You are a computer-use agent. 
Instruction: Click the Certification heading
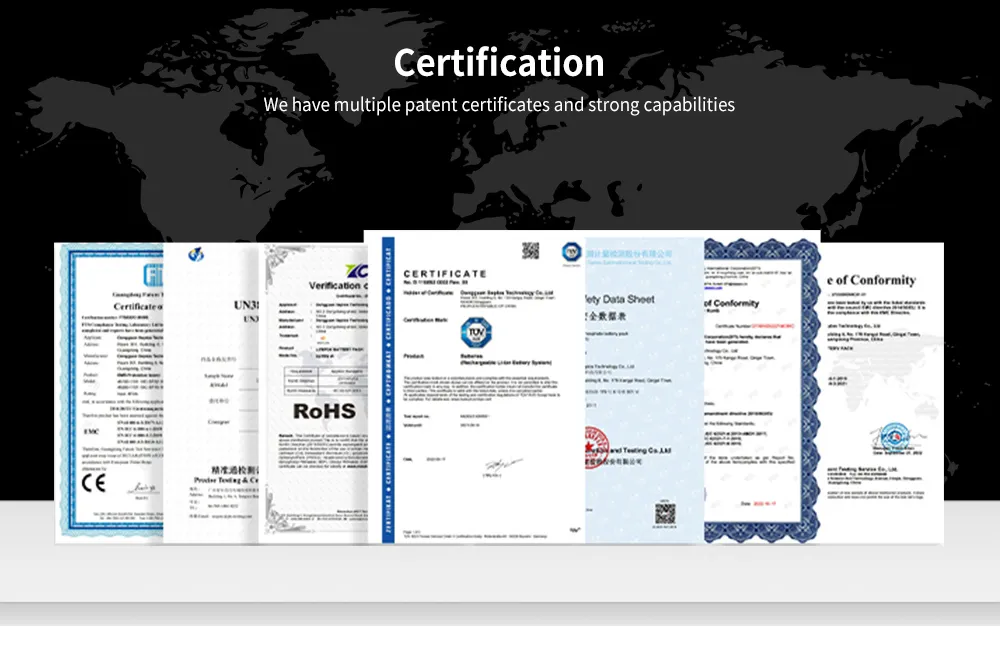click(499, 62)
